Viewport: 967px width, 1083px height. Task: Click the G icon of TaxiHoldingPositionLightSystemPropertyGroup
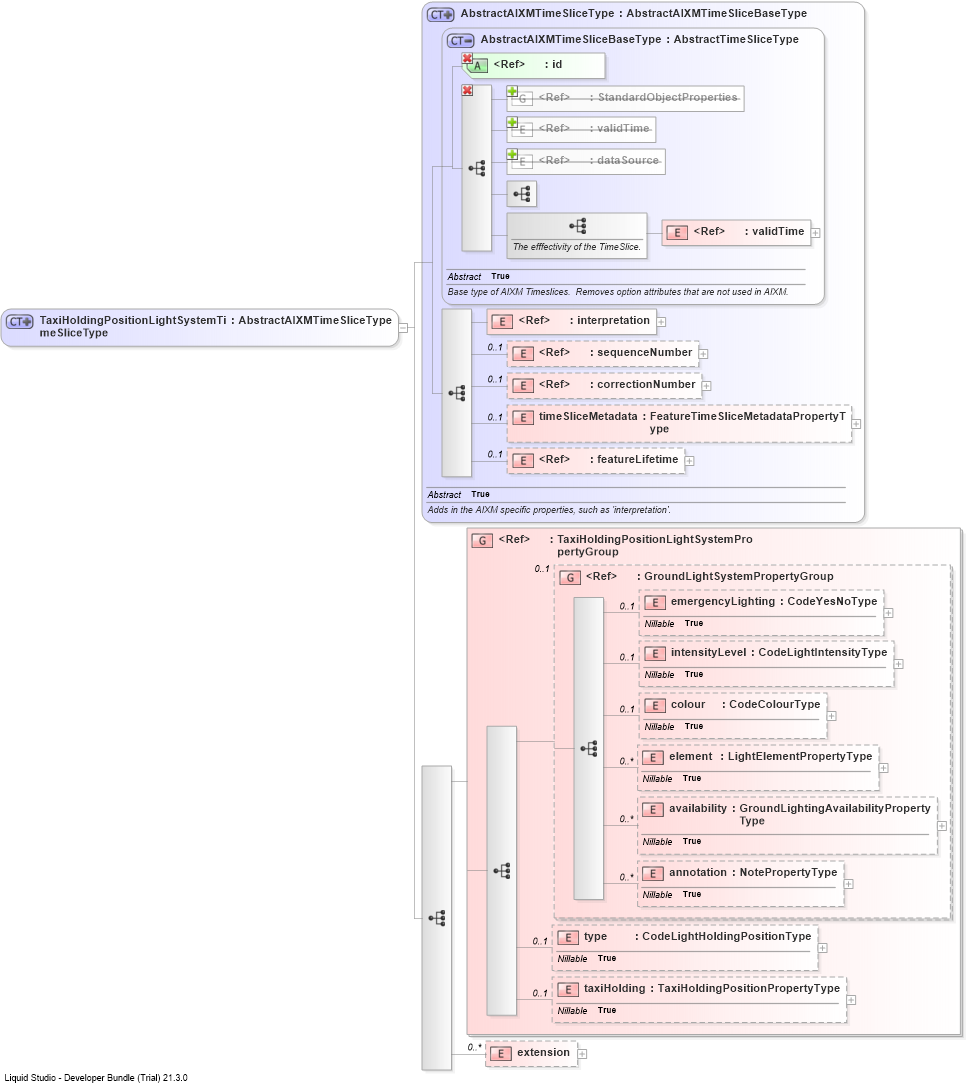tap(482, 541)
